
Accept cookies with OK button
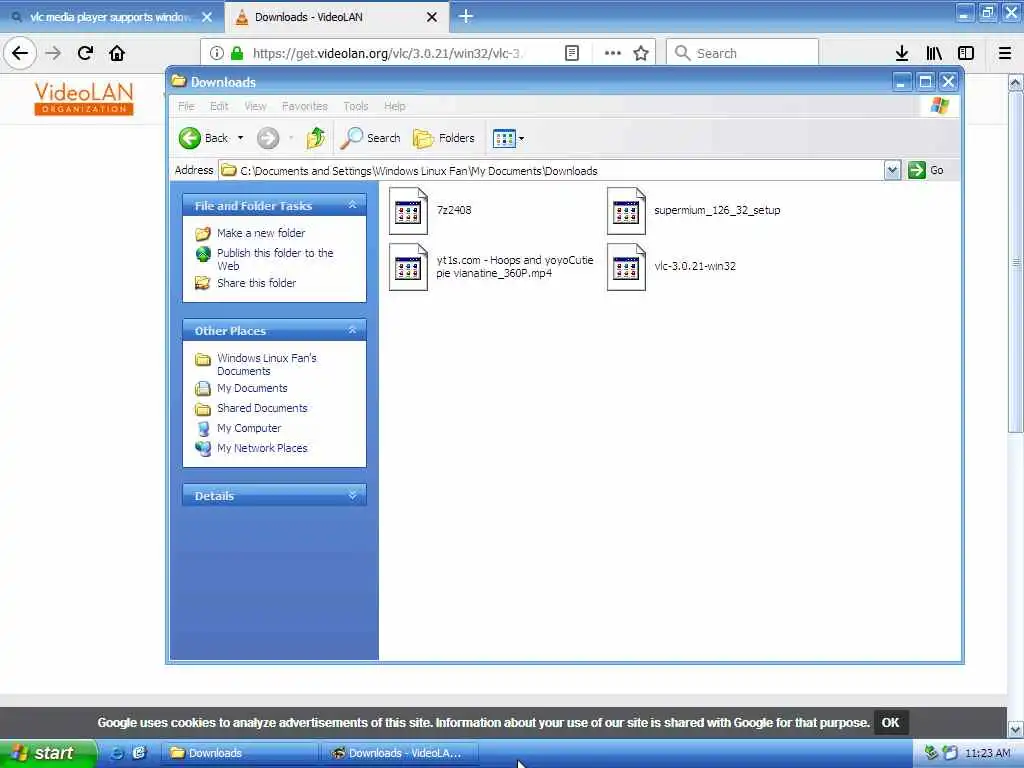coord(890,722)
